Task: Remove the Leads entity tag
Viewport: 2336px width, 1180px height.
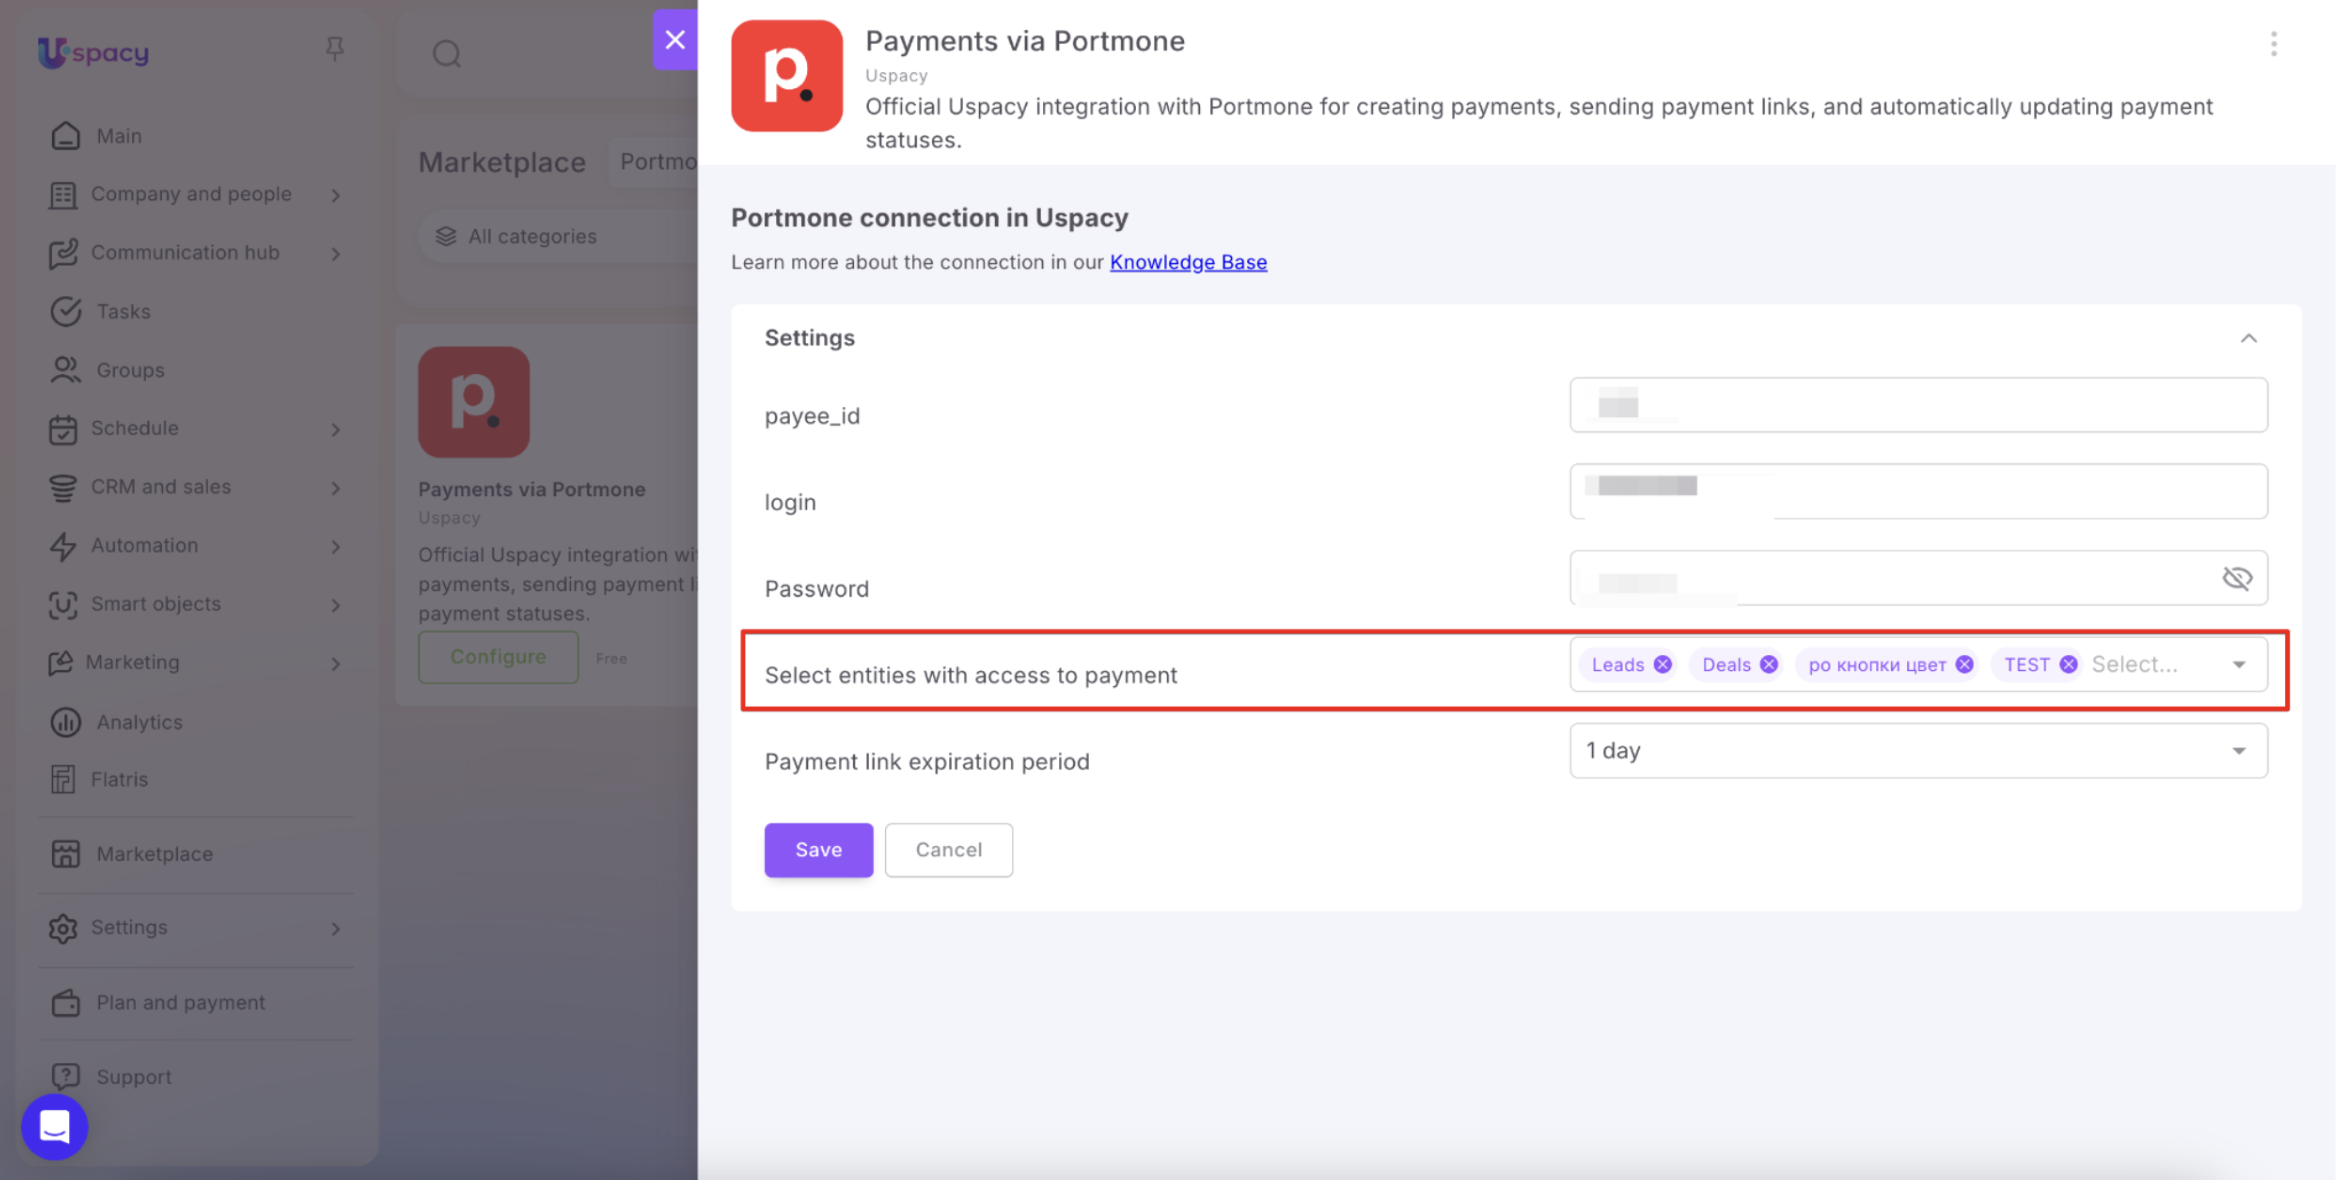Action: [1662, 665]
